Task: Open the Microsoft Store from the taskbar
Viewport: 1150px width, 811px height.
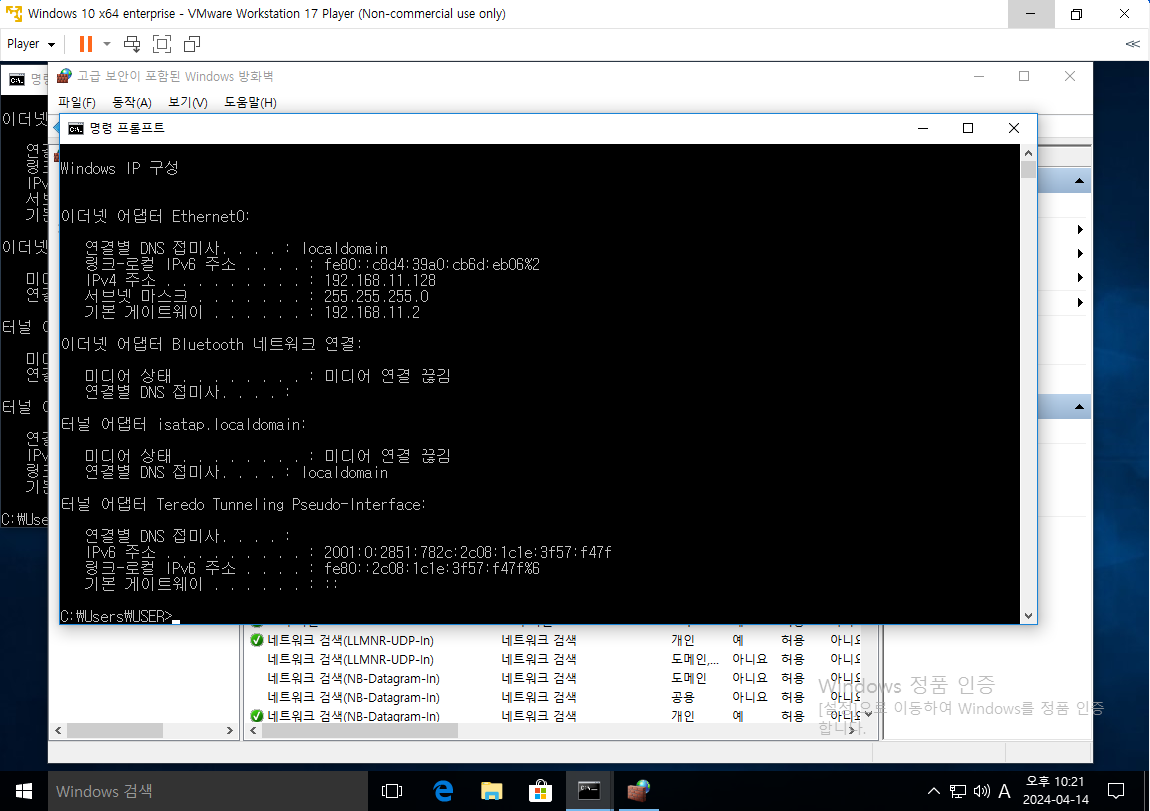Action: coord(541,791)
